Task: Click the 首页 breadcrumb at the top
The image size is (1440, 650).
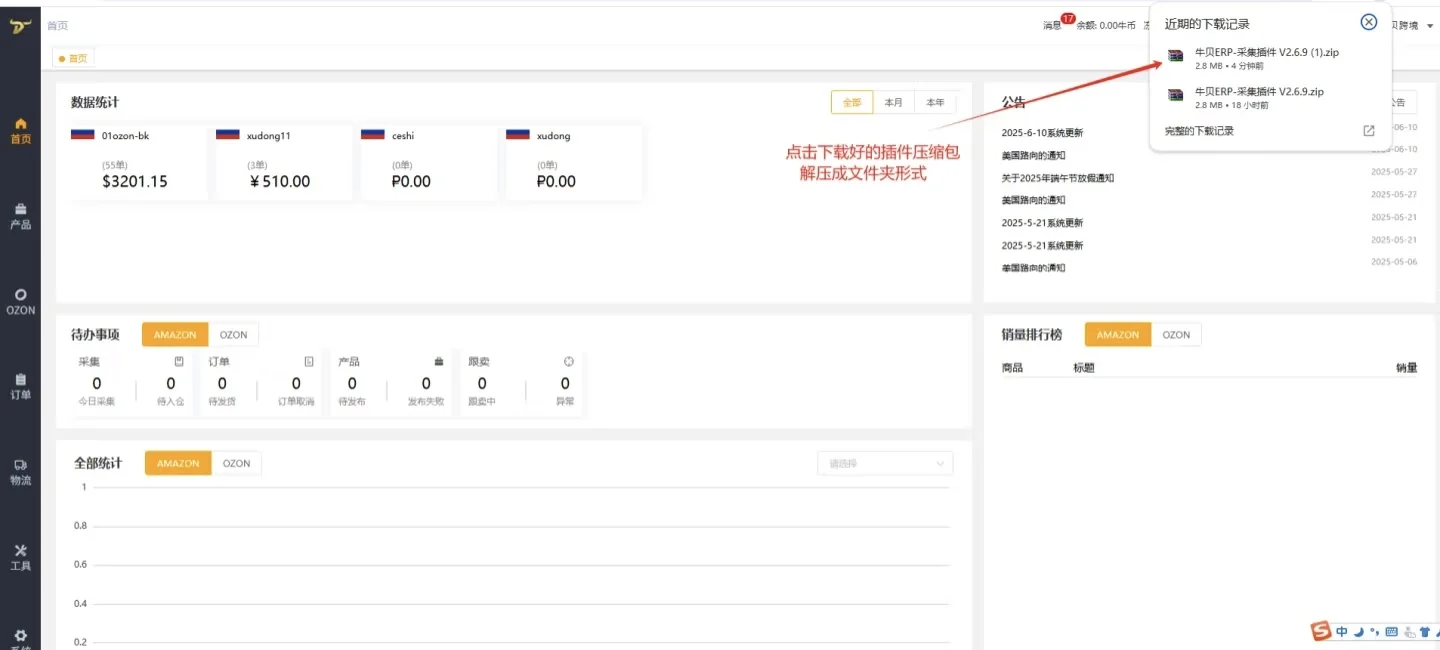Action: coord(58,26)
